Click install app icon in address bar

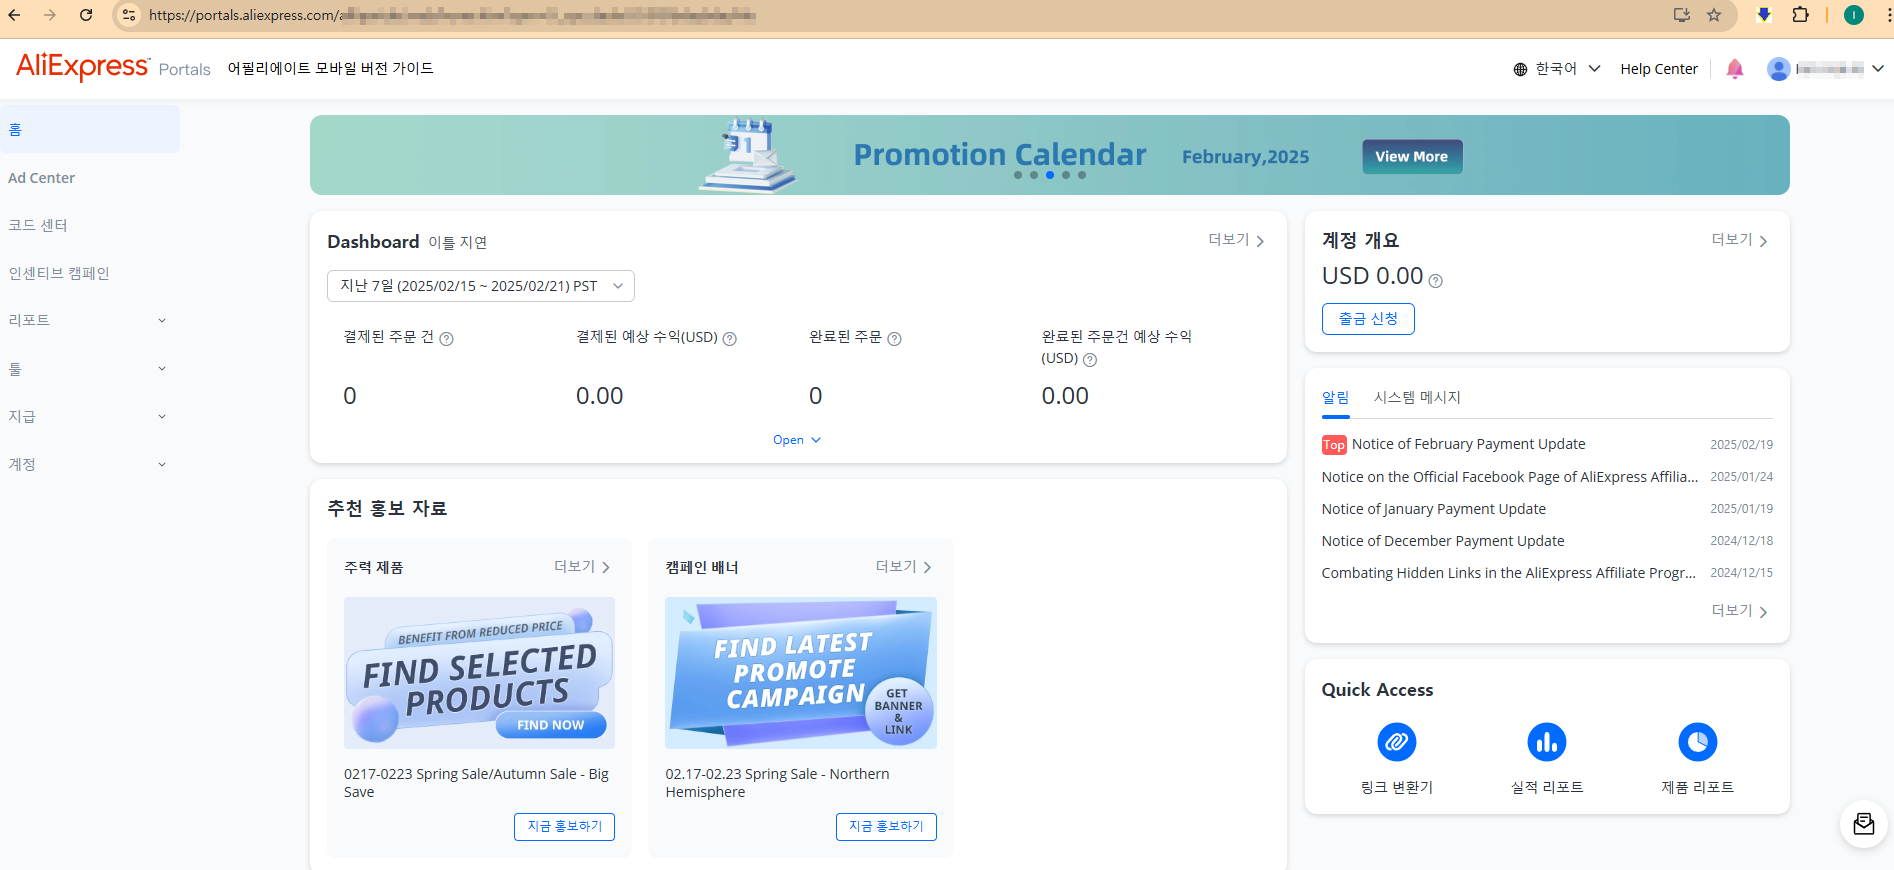[x=1682, y=15]
